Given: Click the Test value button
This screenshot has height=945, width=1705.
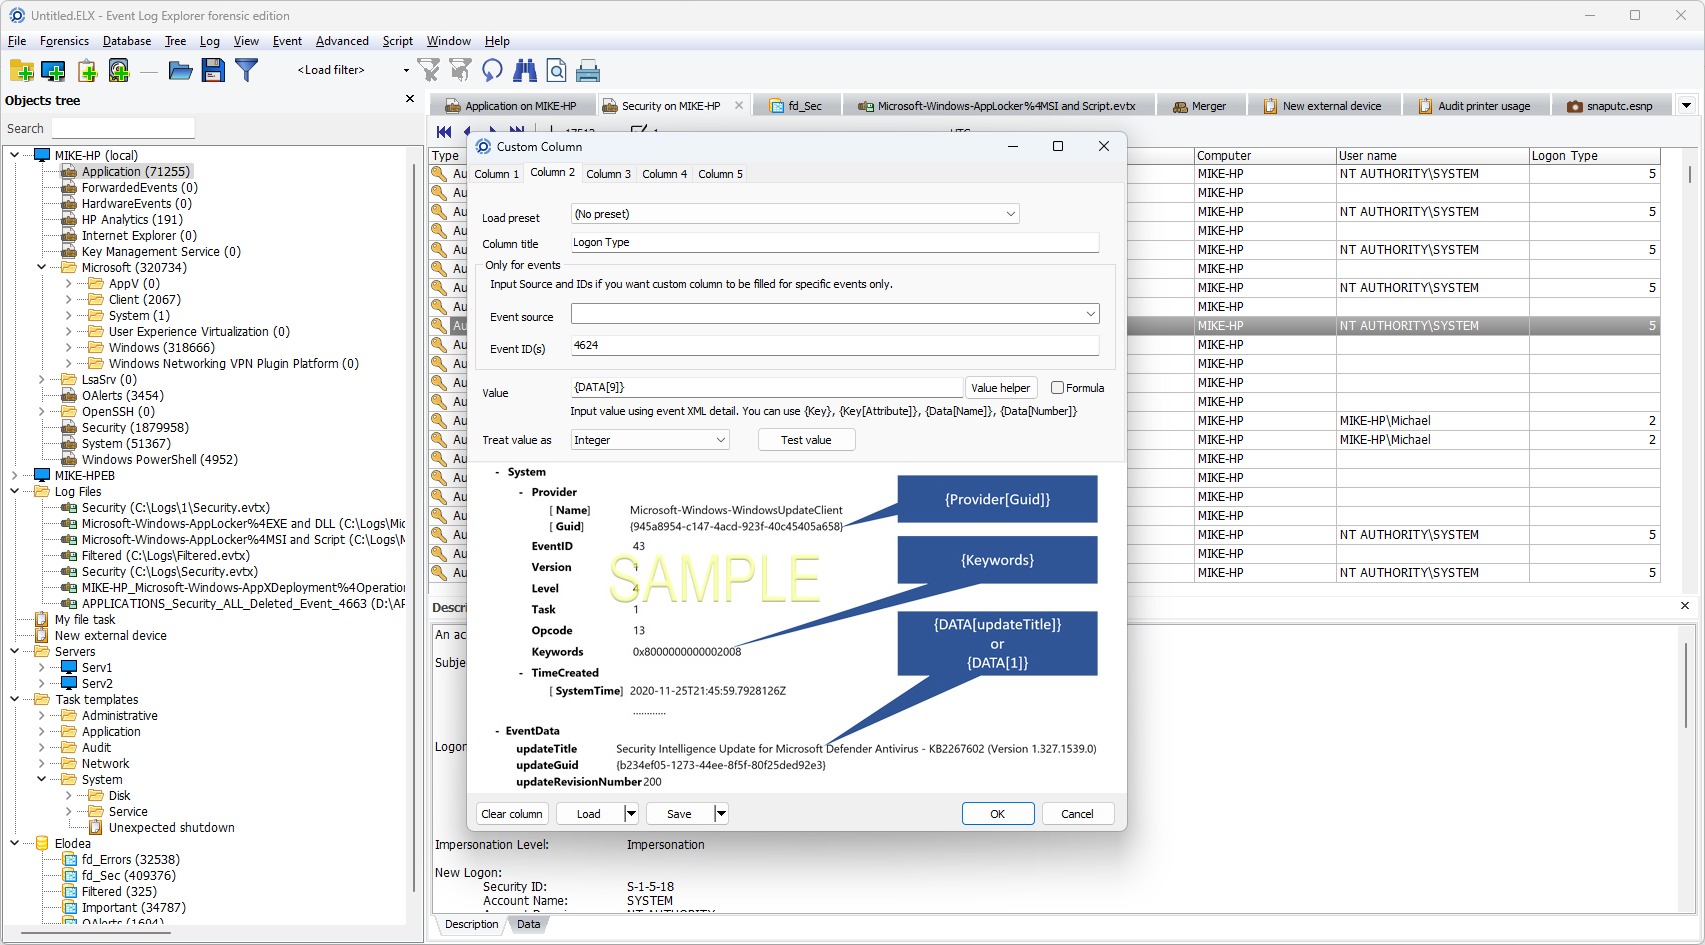Looking at the screenshot, I should point(806,440).
